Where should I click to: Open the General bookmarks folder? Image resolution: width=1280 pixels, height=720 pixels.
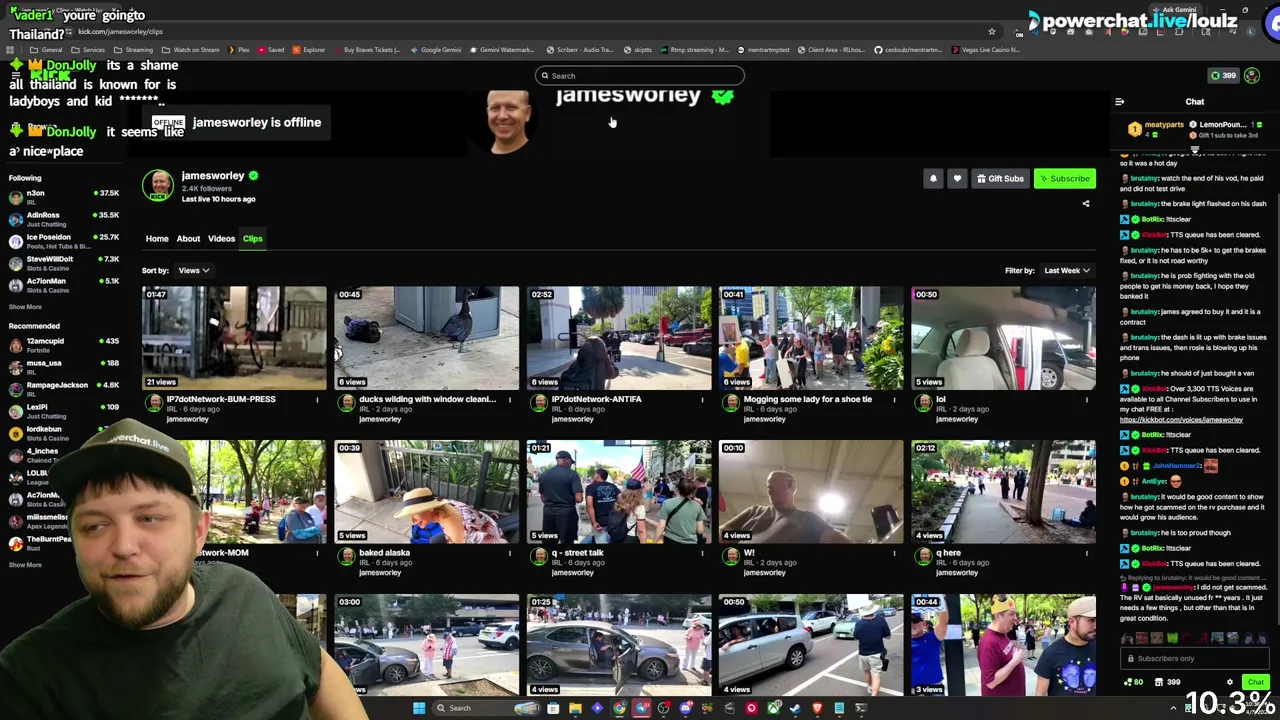tap(46, 50)
